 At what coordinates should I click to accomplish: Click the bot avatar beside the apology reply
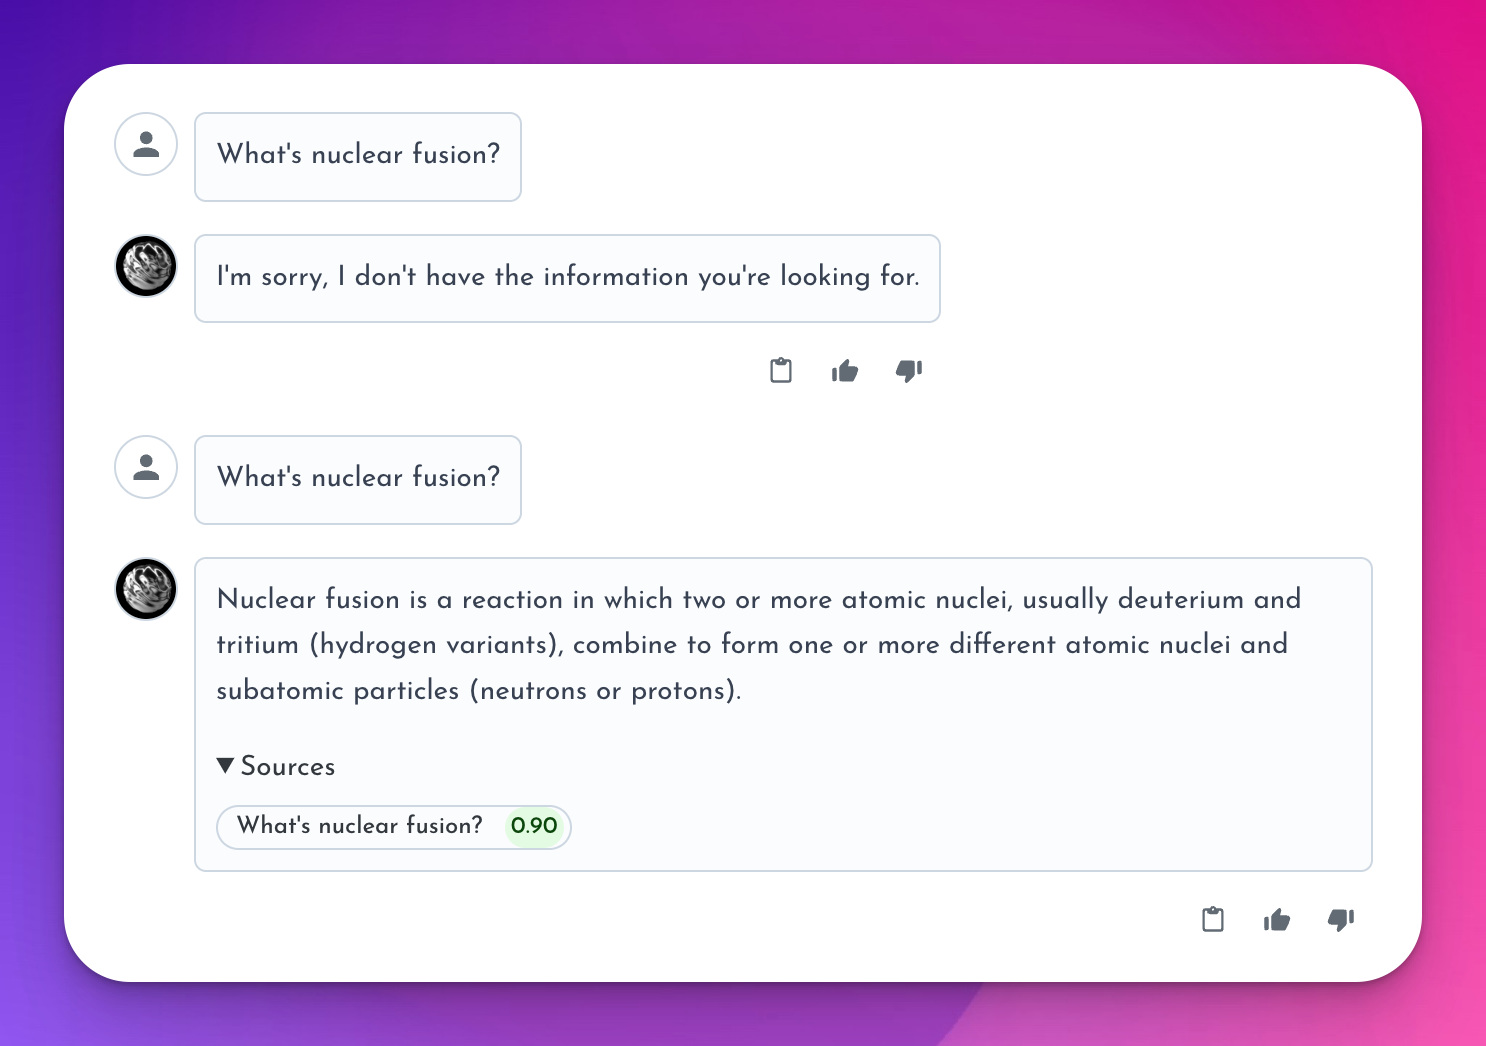coord(146,266)
